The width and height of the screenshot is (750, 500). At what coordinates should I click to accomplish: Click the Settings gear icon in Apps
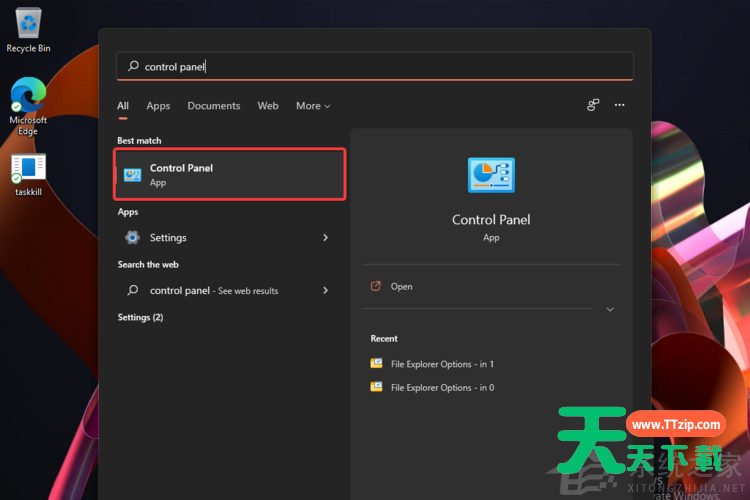[x=132, y=238]
